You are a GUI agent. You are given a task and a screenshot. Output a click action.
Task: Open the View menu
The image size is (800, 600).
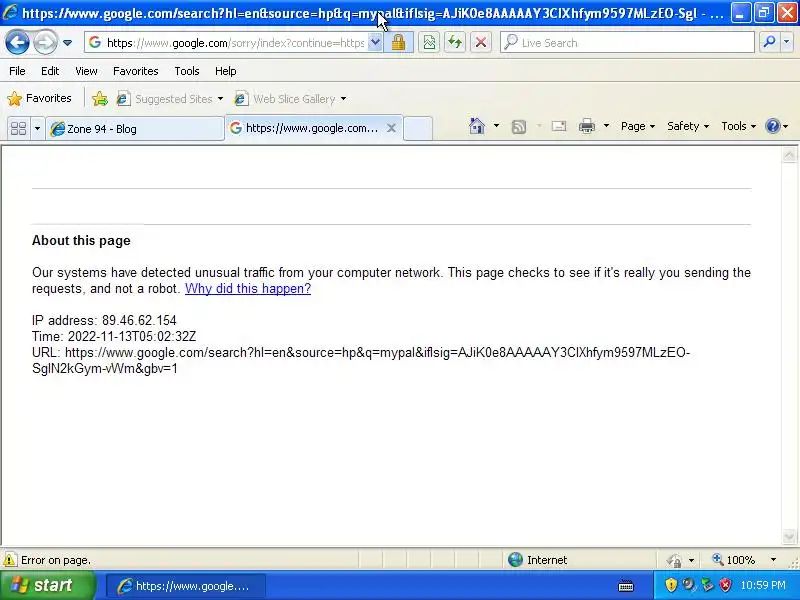pyautogui.click(x=86, y=71)
